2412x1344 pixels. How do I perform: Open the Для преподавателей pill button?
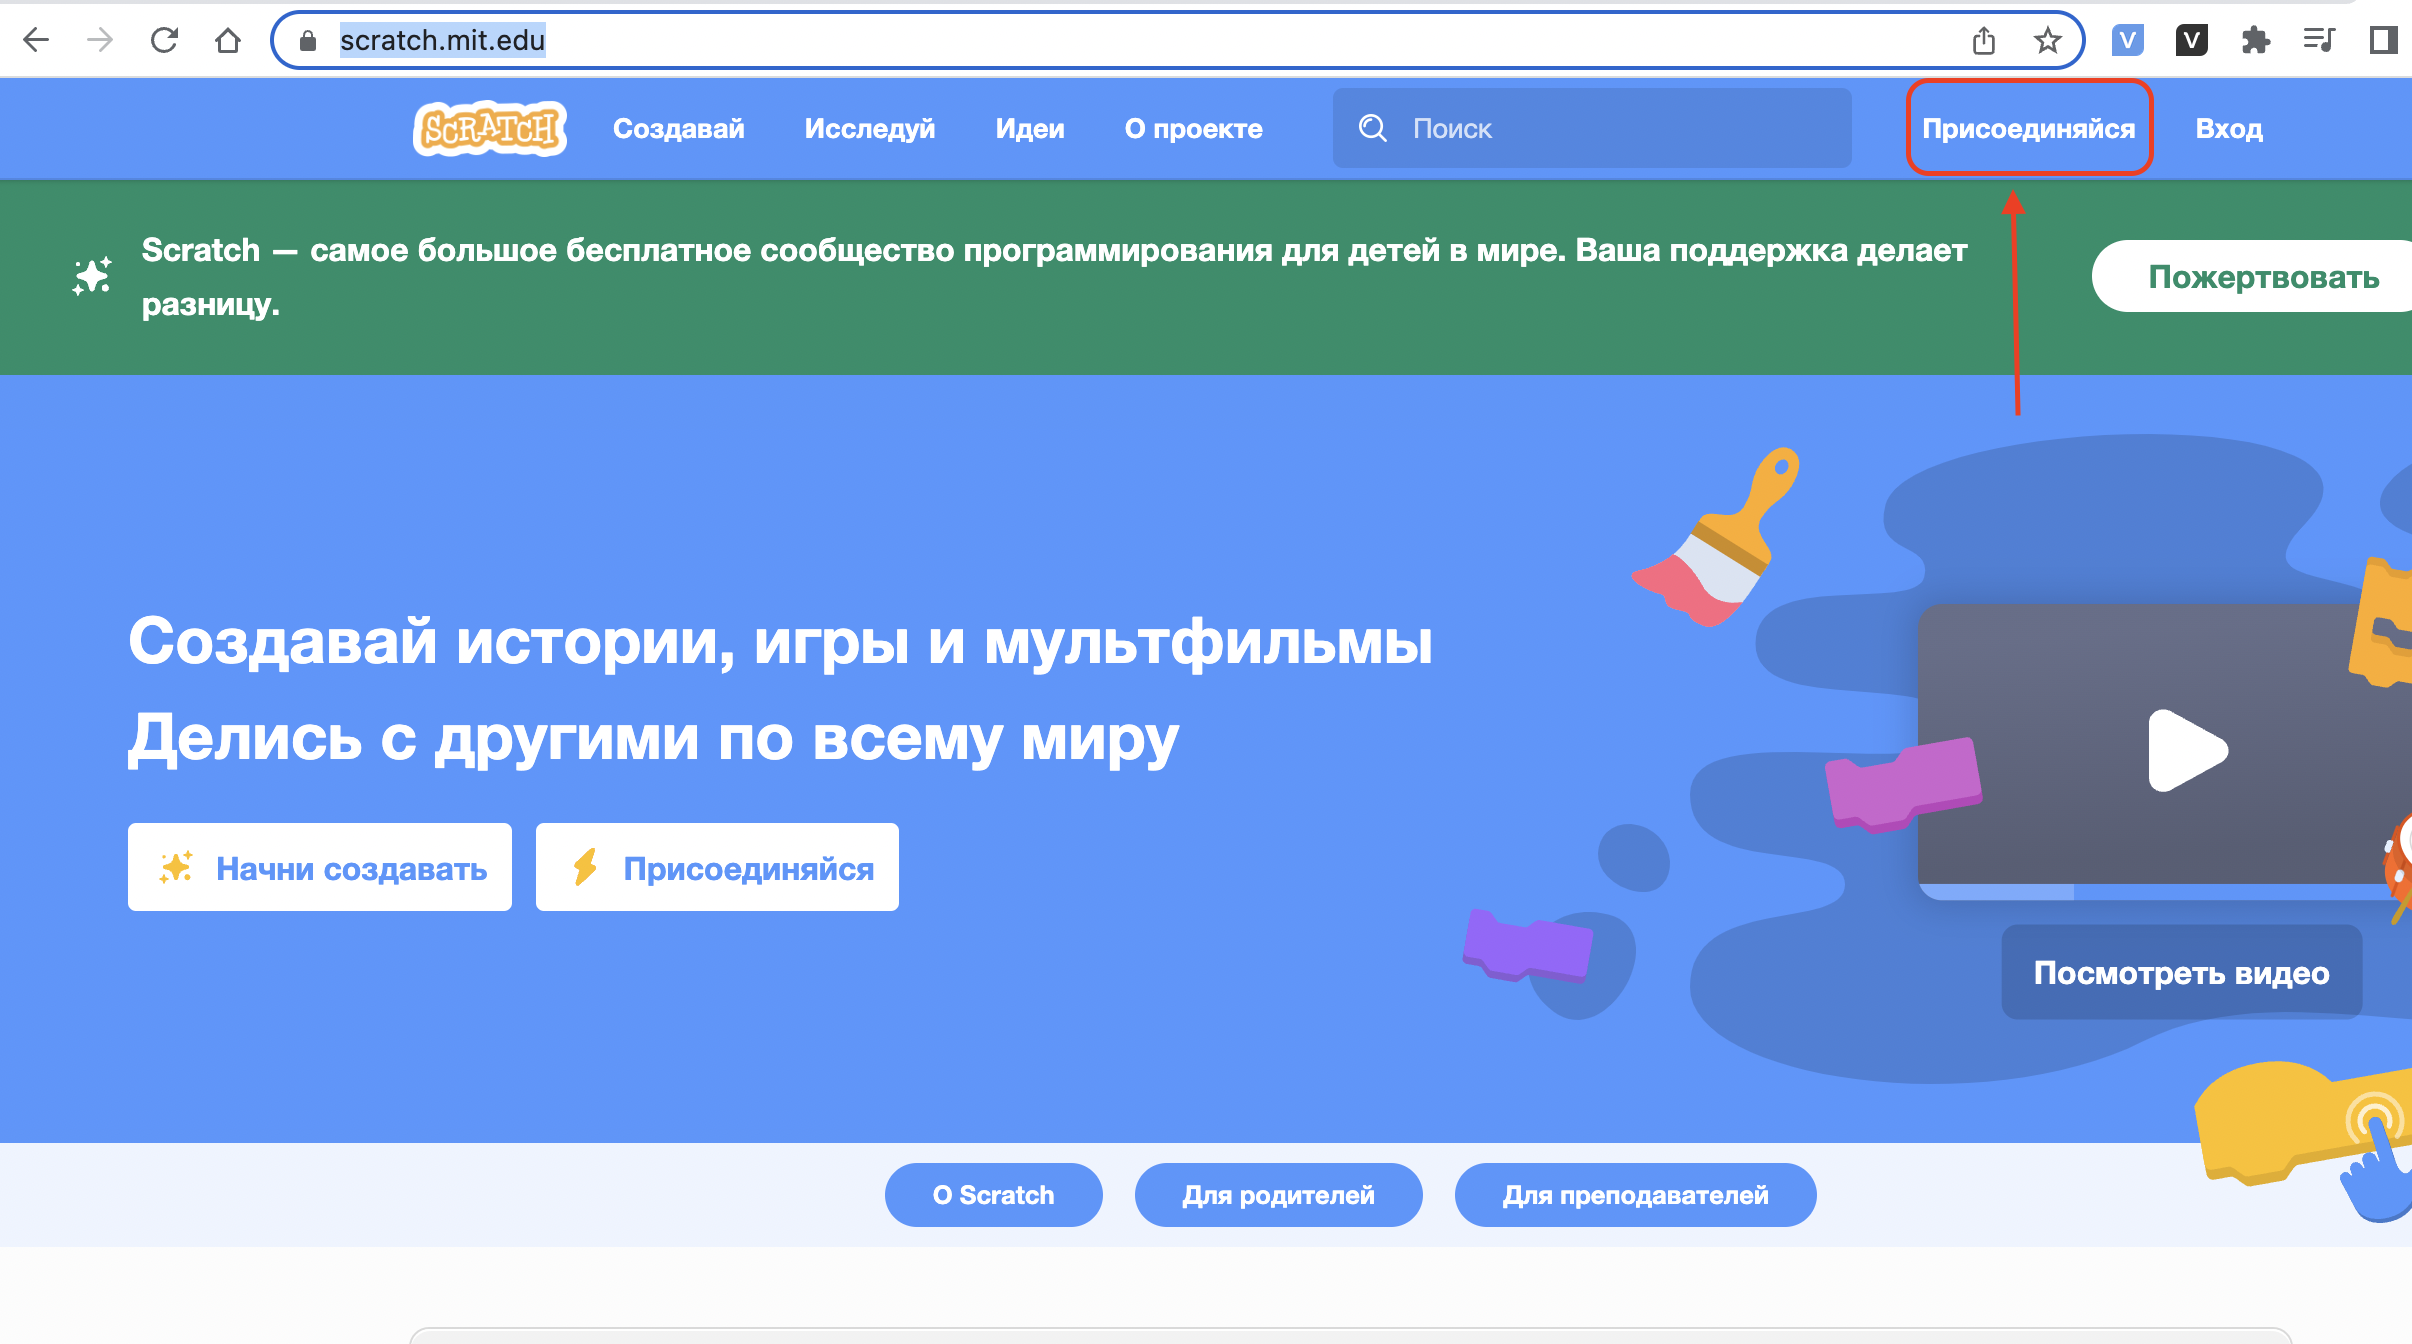point(1636,1195)
